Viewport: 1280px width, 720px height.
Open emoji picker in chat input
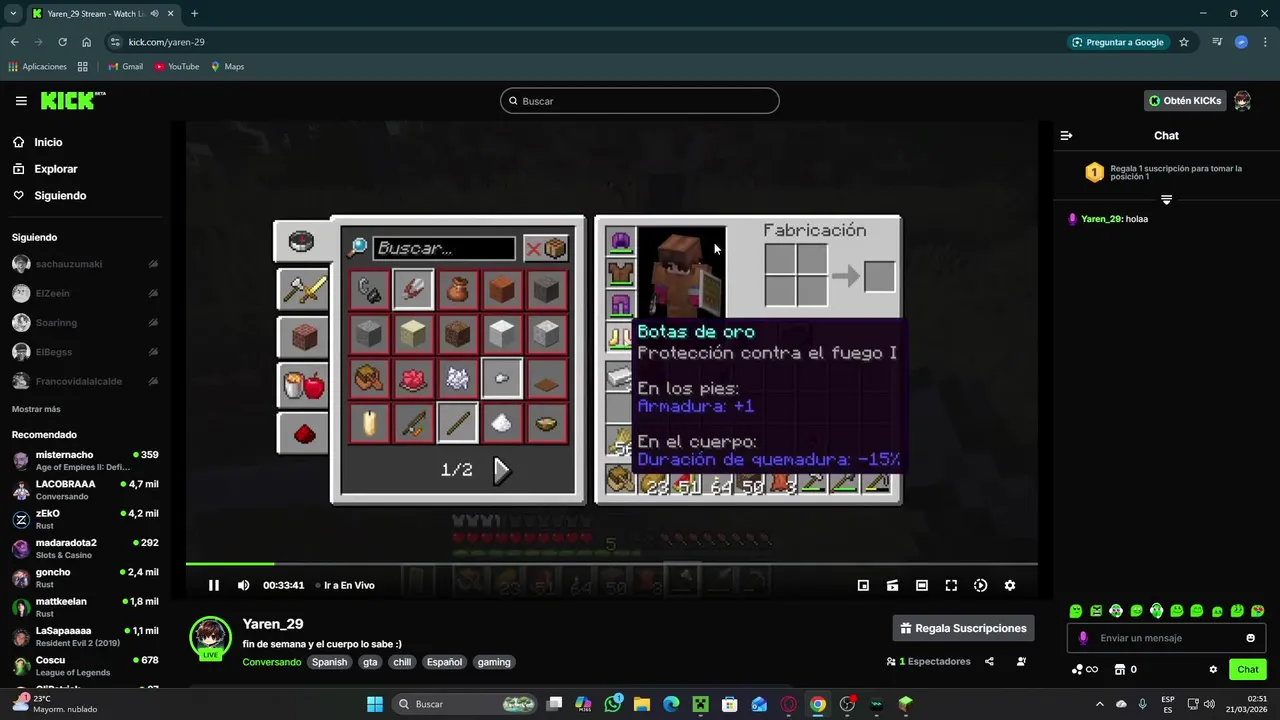pos(1250,638)
